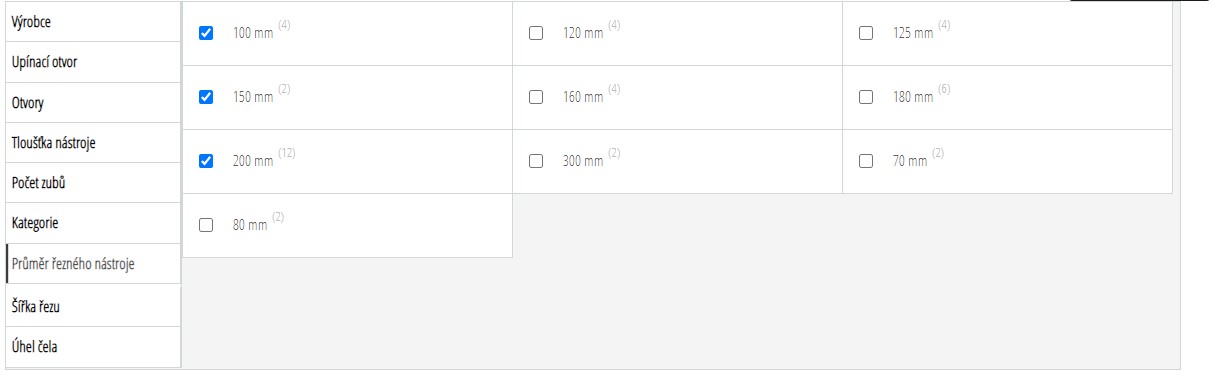Open the Výrobce filter tab
The width and height of the screenshot is (1212, 381).
(x=93, y=22)
